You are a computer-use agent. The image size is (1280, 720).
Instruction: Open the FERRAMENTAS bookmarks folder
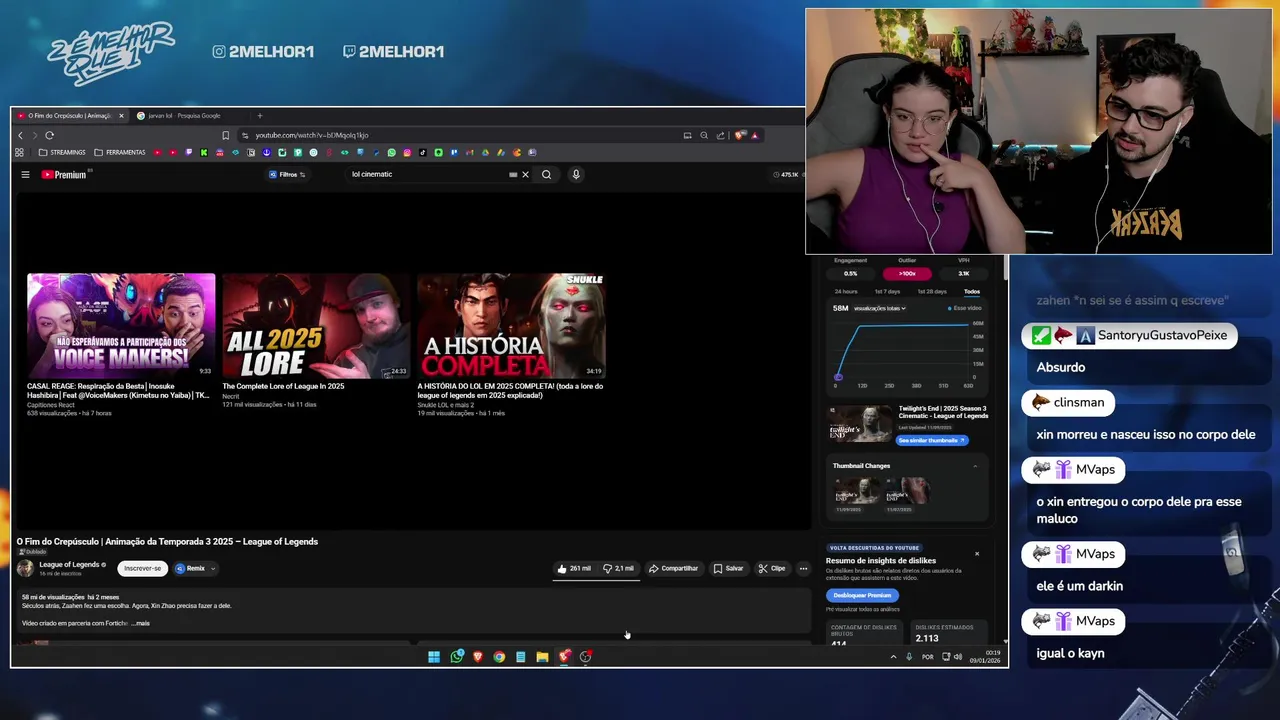120,152
